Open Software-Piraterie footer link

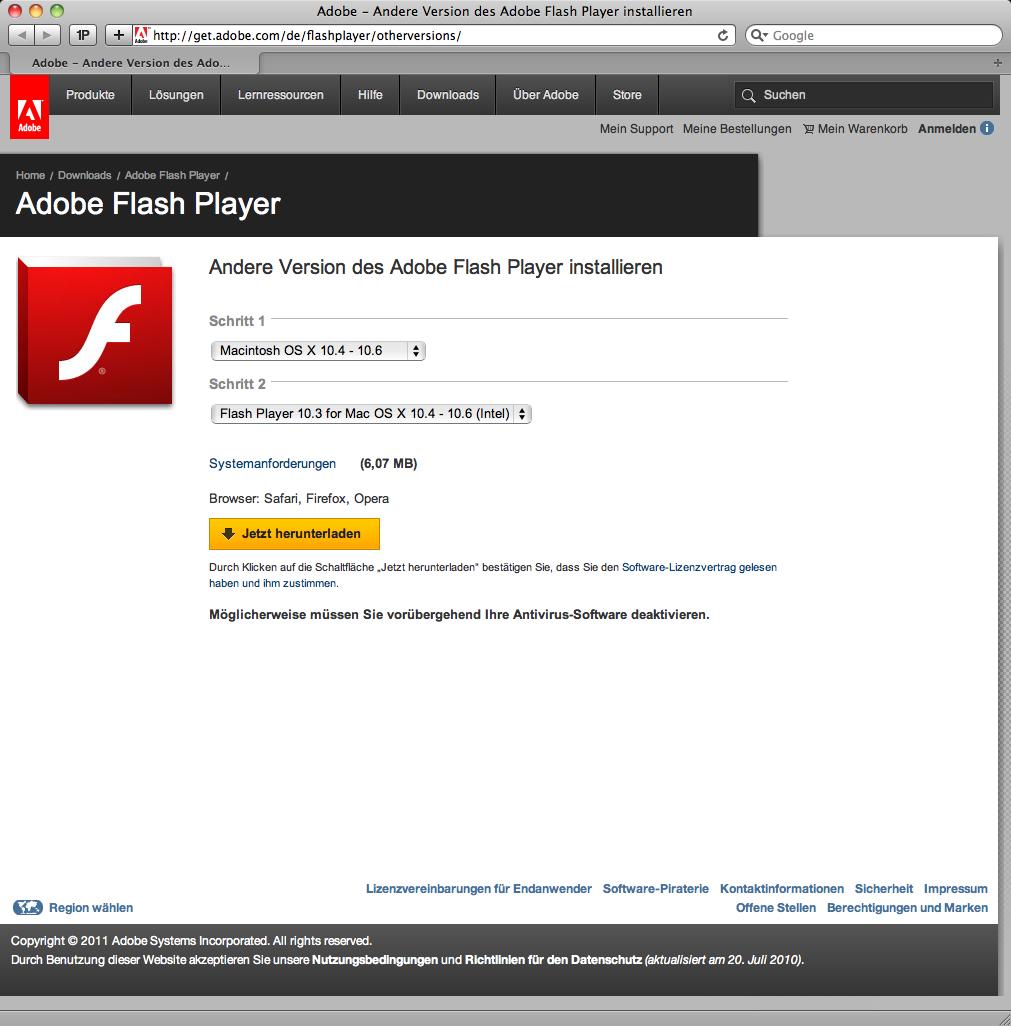pos(656,889)
